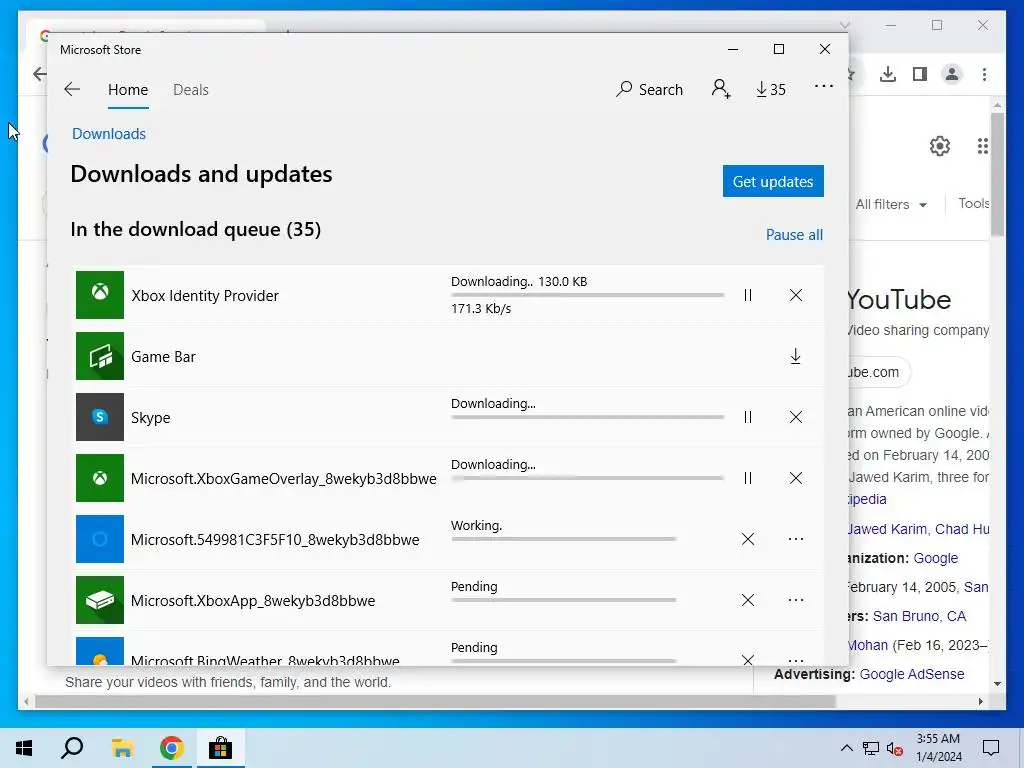Open downloads indicator showing 35
Viewport: 1024px width, 768px height.
pos(771,89)
